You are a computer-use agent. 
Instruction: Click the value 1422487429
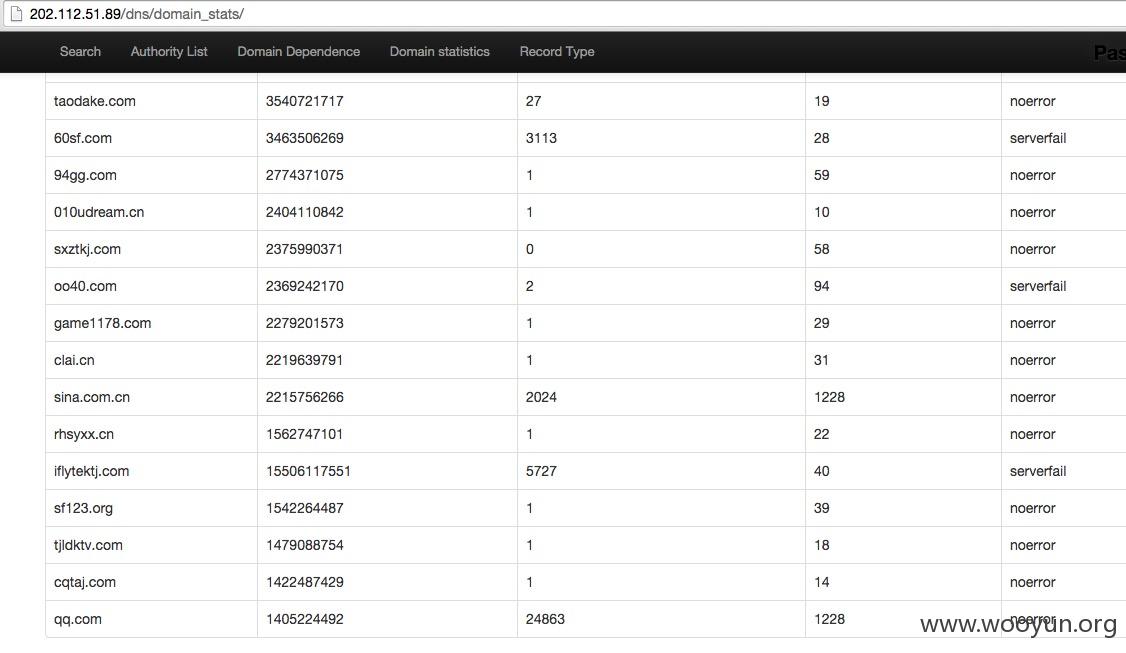point(304,582)
